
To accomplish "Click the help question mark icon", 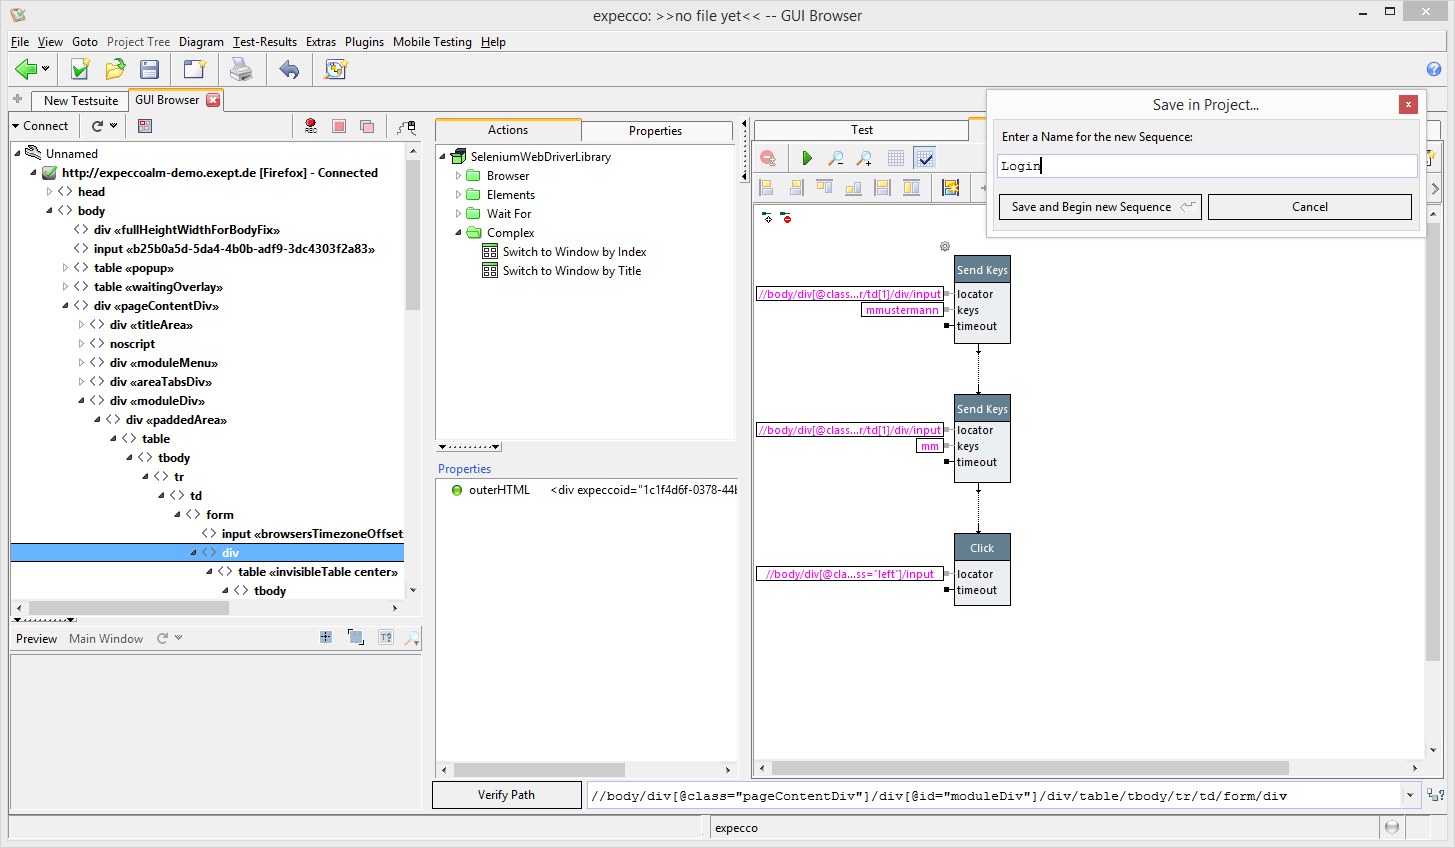I will click(x=1433, y=69).
